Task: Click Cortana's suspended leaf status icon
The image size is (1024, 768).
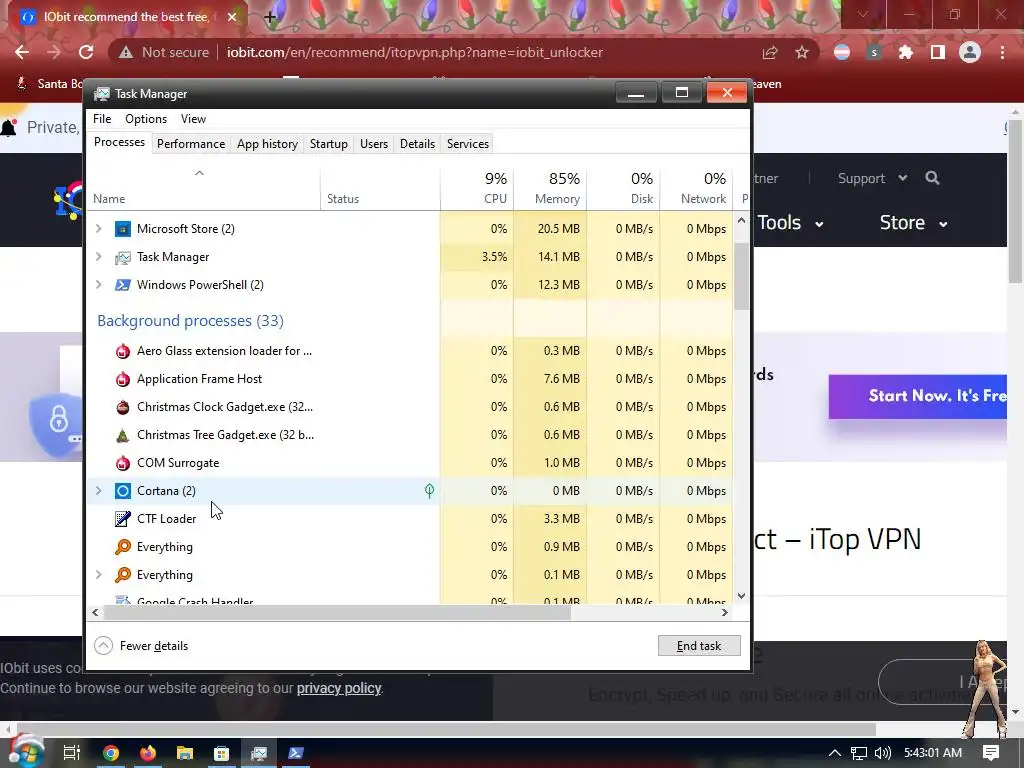Action: tap(429, 490)
